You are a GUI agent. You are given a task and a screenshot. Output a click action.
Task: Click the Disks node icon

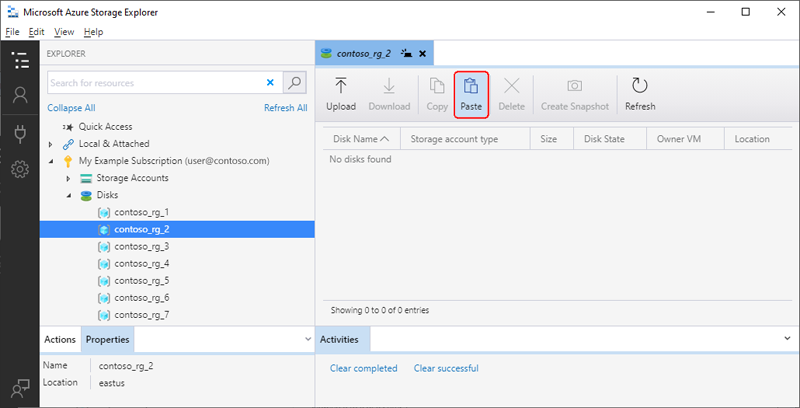pos(86,195)
